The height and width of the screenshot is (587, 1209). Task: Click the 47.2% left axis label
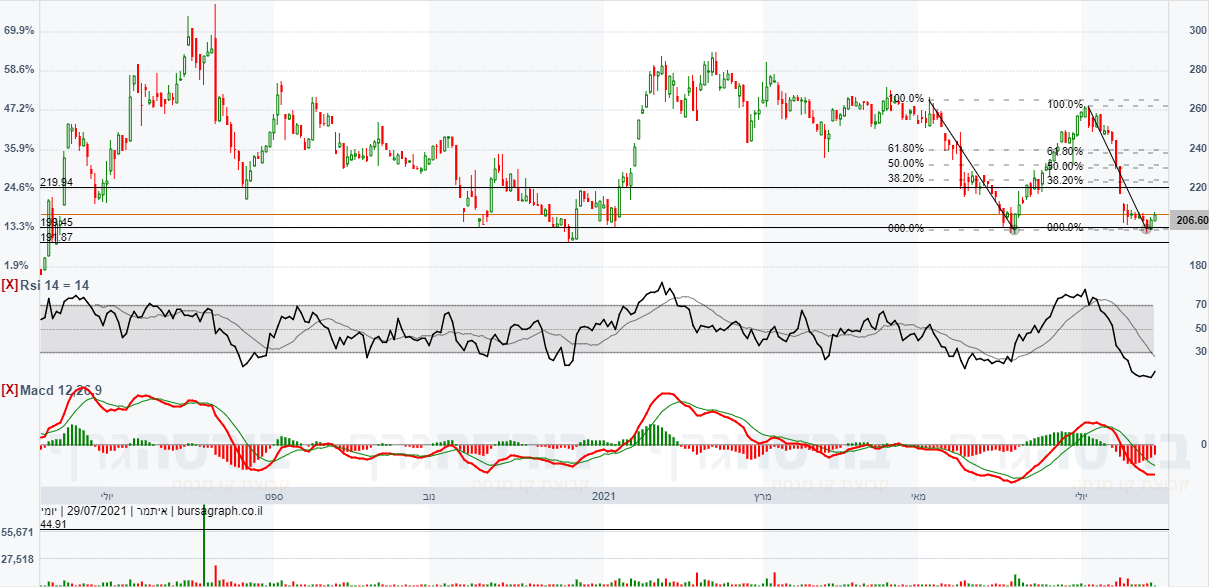[20, 109]
